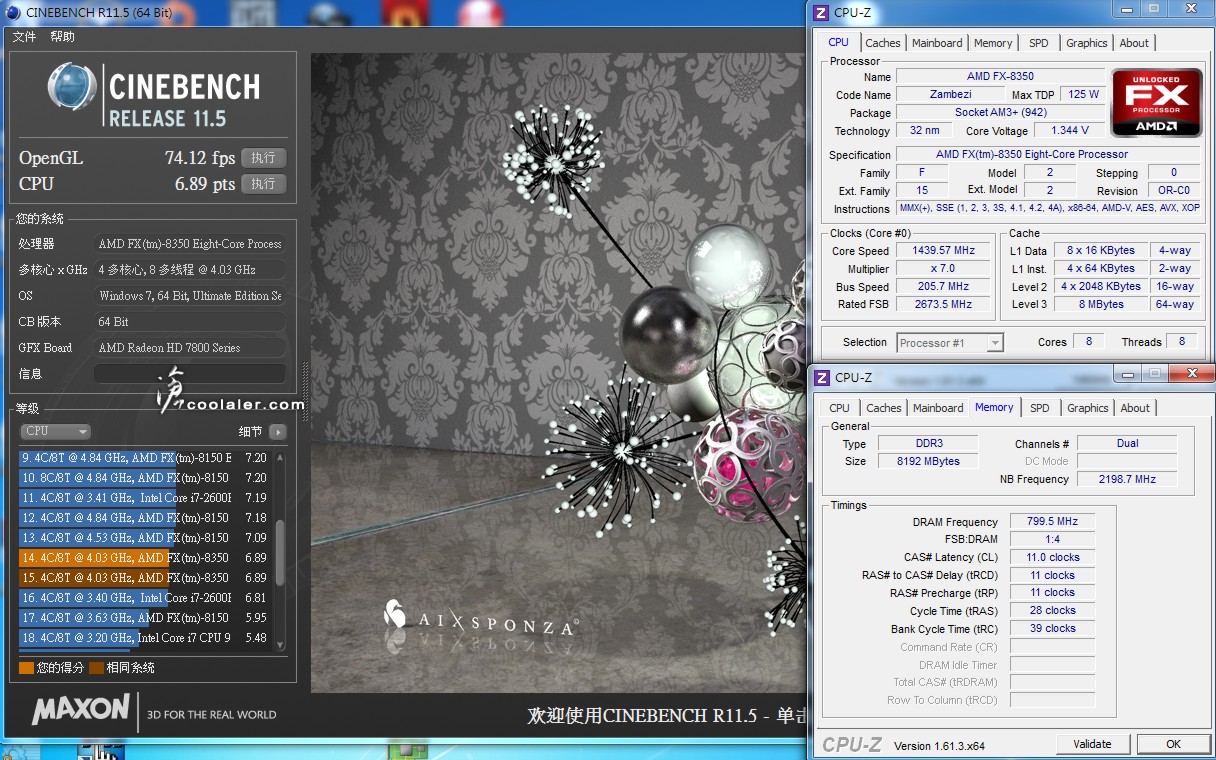1216x760 pixels.
Task: Click the Code Name field Zambezi
Action: 948,95
